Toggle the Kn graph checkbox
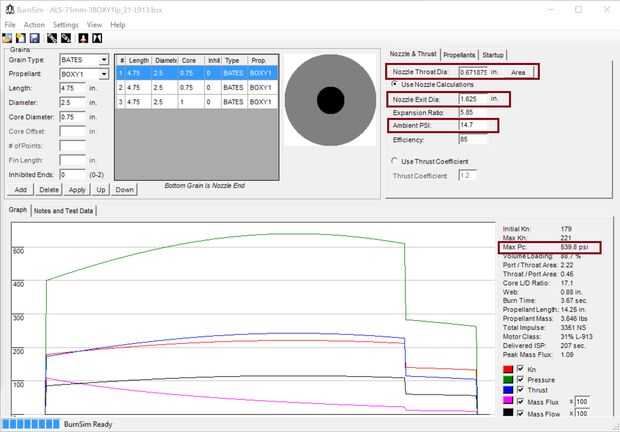This screenshot has height=432, width=620. pyautogui.click(x=520, y=369)
